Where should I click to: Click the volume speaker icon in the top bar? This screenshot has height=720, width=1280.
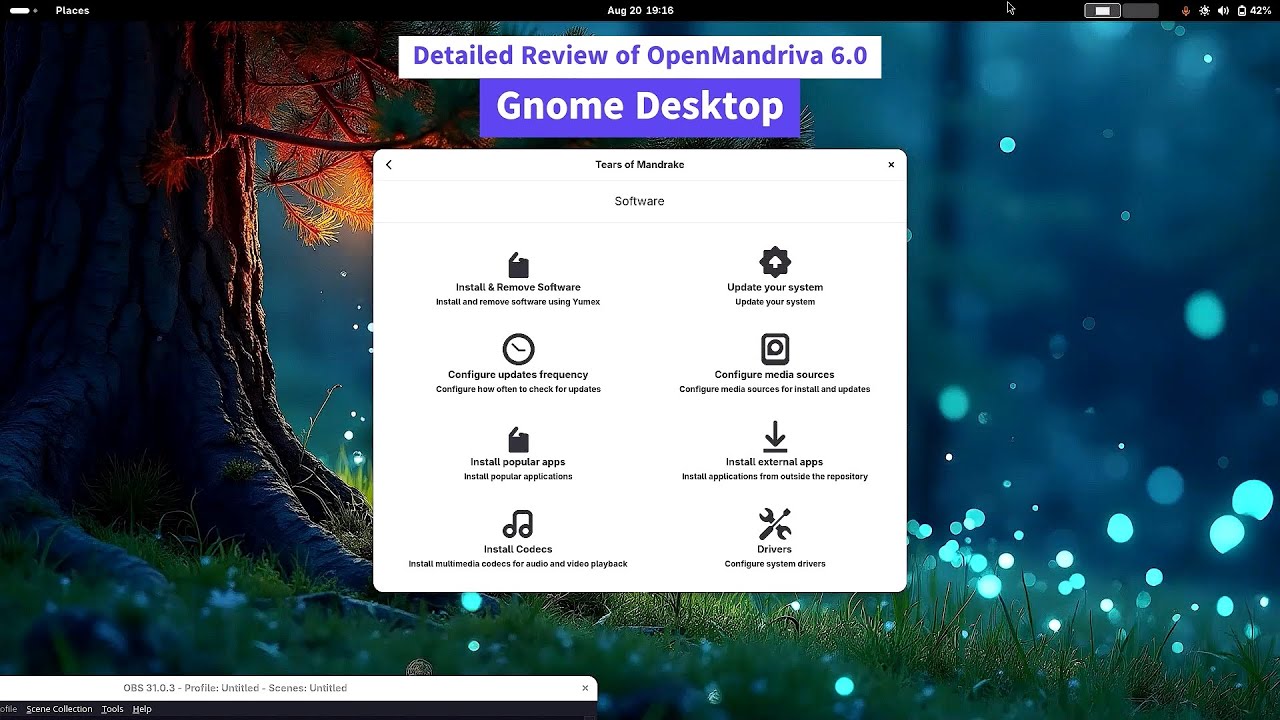point(1223,10)
